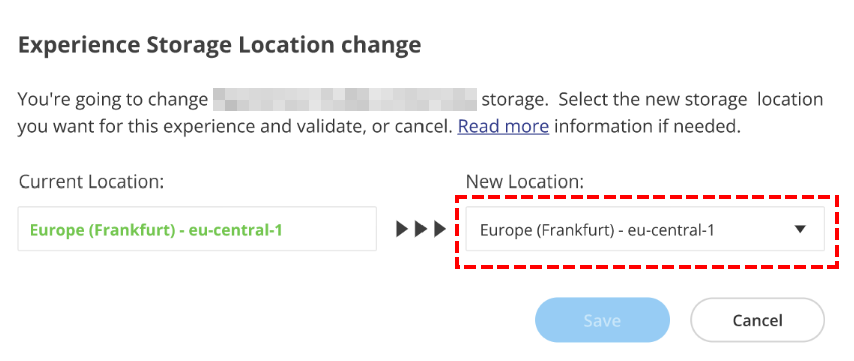This screenshot has width=854, height=361.
Task: Click the blurred experience name
Action: (345, 100)
